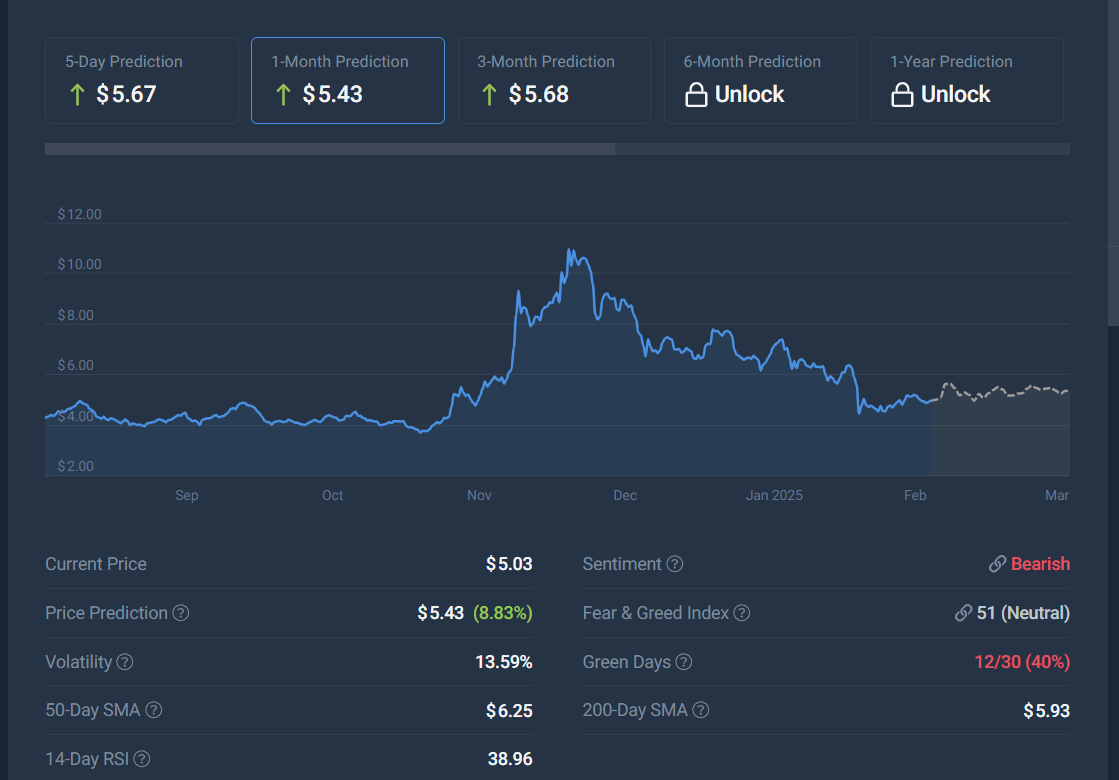Click Unlock text on 1-Year Prediction card
Viewport: 1119px width, 780px height.
[x=955, y=95]
